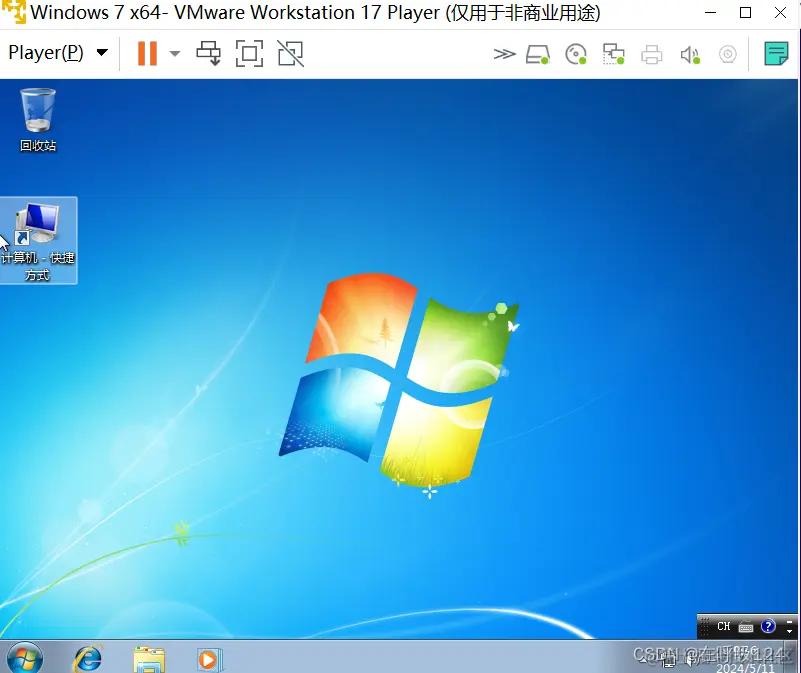Click the network adapter device icon
This screenshot has width=801, height=673.
tap(614, 54)
